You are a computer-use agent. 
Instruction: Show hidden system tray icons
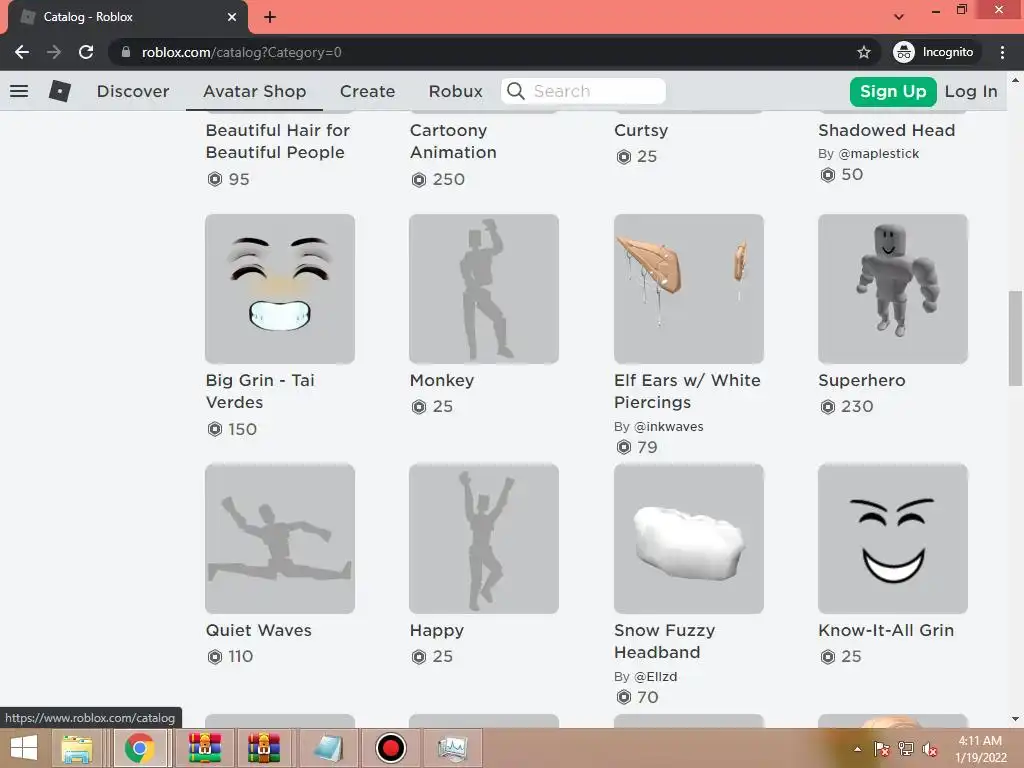(x=857, y=749)
